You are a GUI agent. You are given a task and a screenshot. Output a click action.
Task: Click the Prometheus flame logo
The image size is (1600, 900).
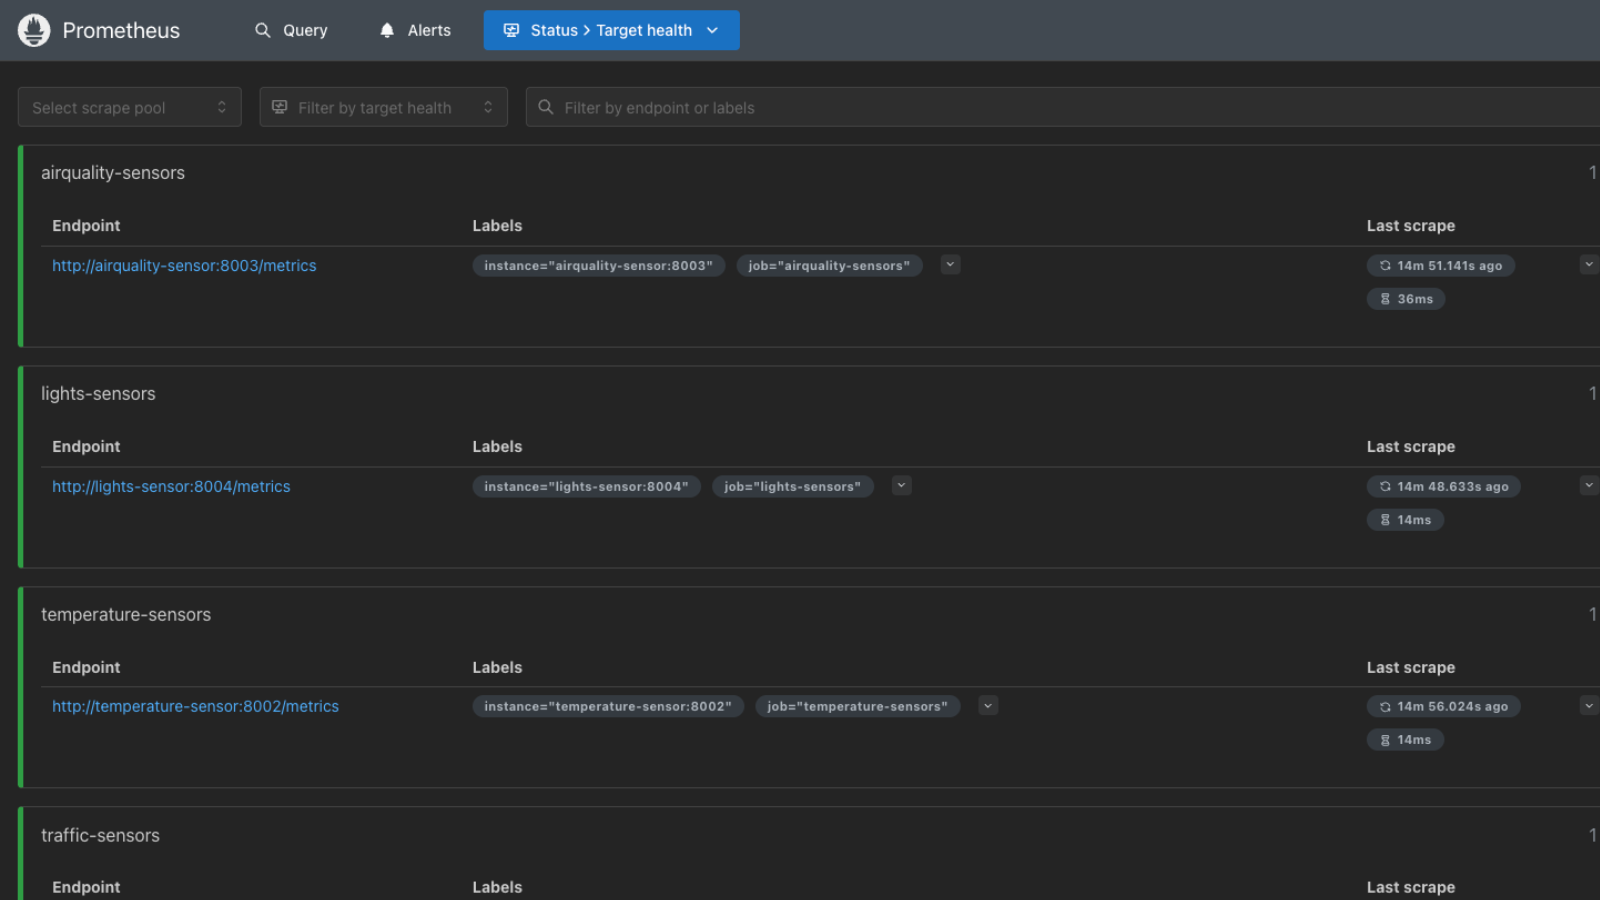click(x=34, y=30)
